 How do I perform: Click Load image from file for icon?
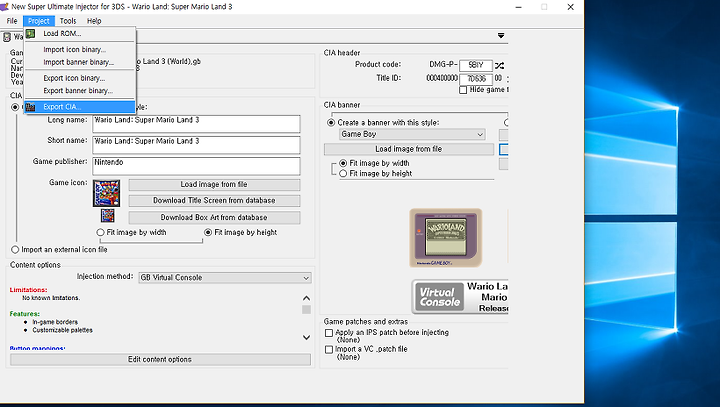[214, 184]
